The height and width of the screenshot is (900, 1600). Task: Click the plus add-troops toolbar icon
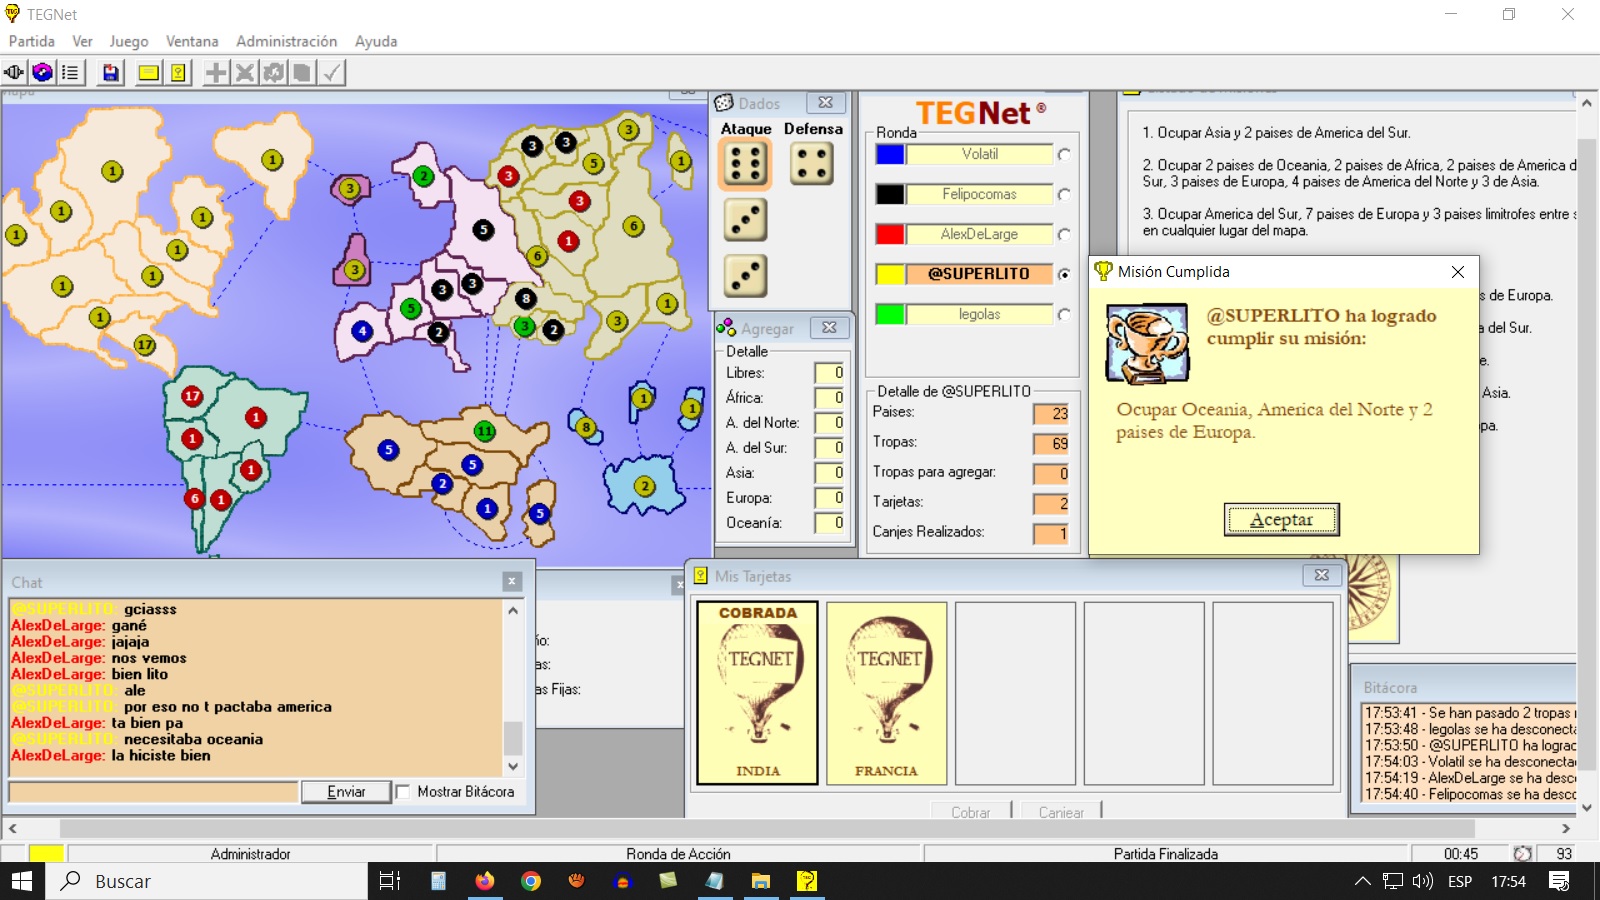pos(216,72)
